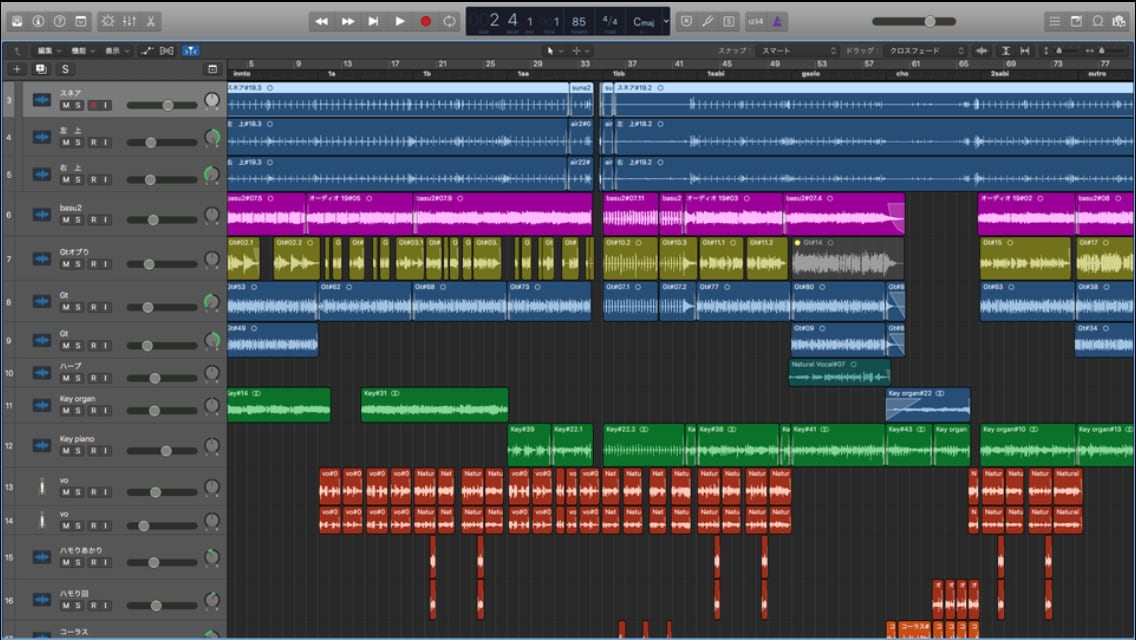Start playback
This screenshot has height=640, width=1136.
tap(399, 22)
